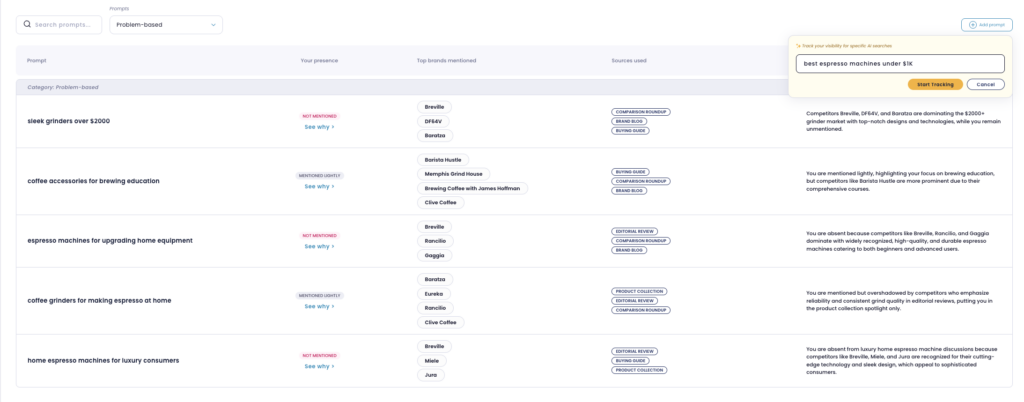Click the Barista Hustle brand chip
The height and width of the screenshot is (402, 1024).
[443, 160]
